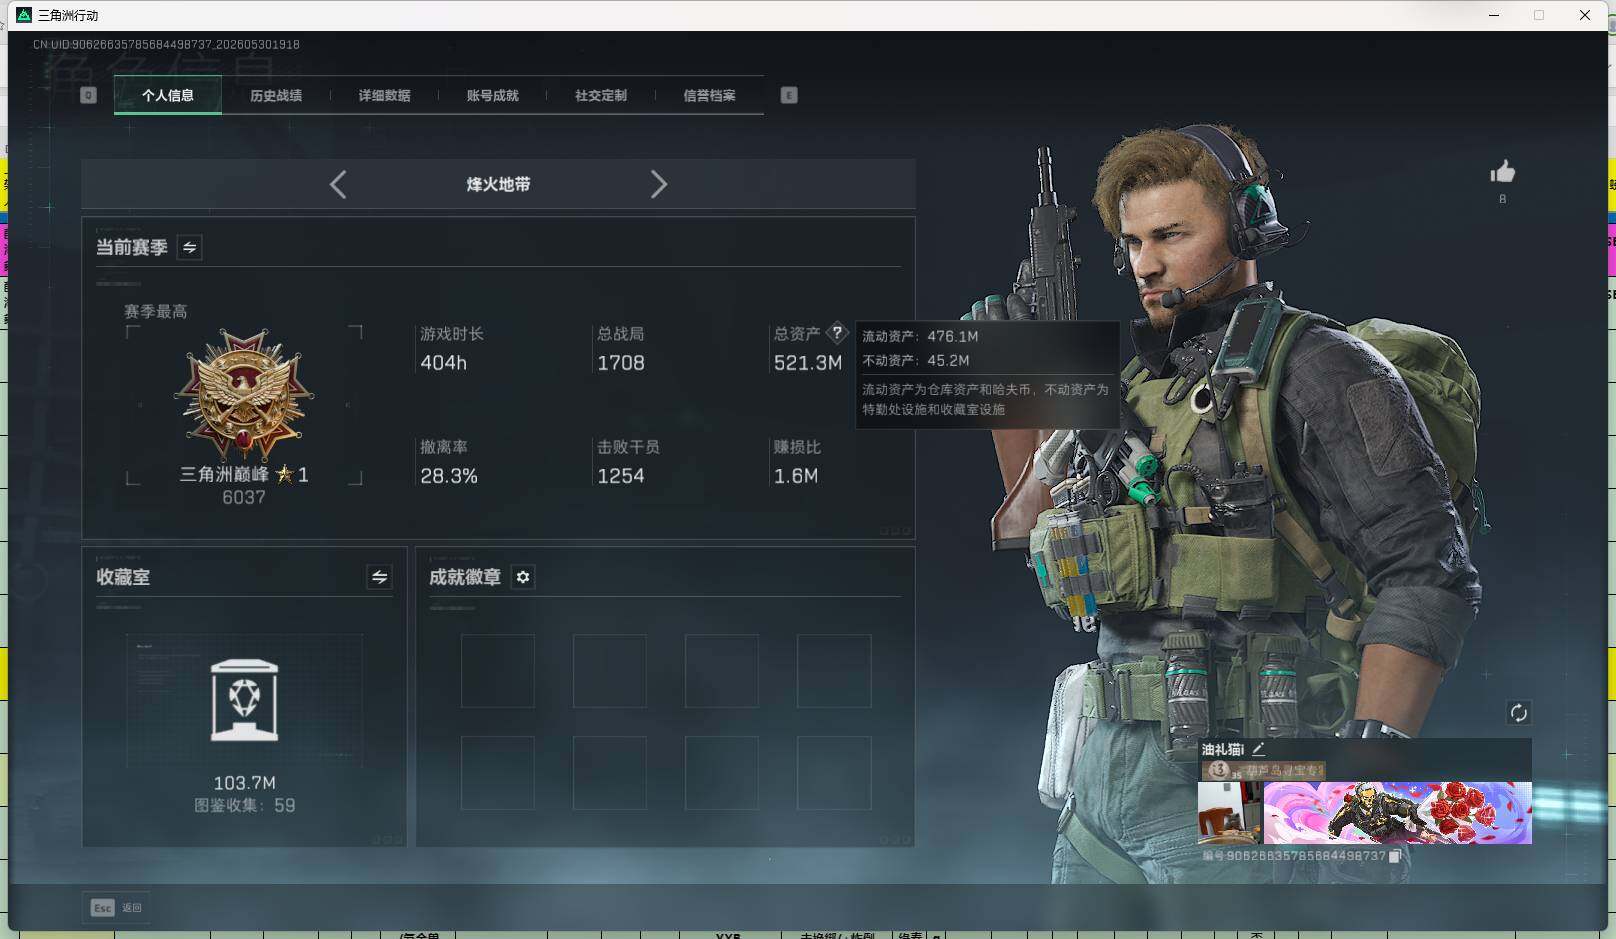This screenshot has height=939, width=1616.
Task: Close the 三角洲行动 window
Action: point(1585,15)
